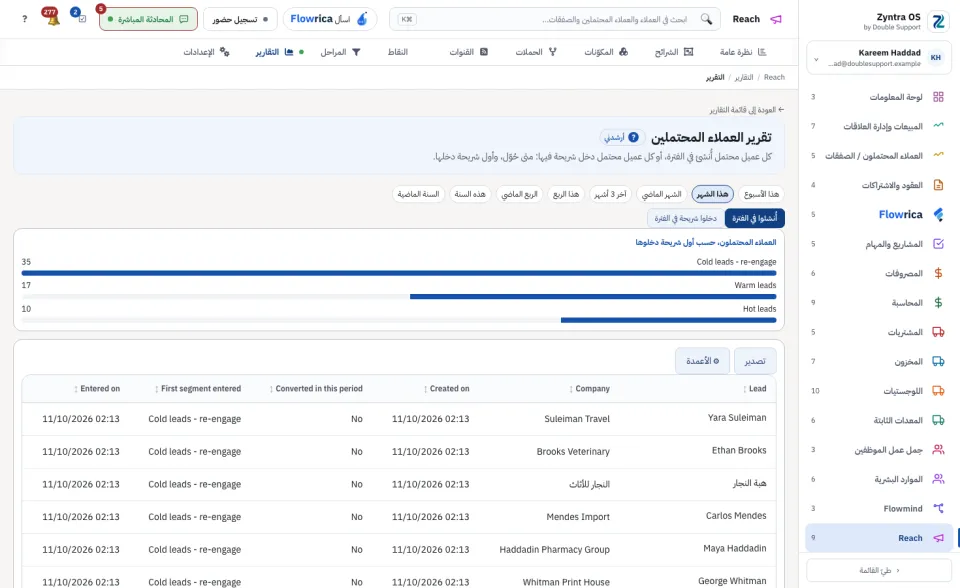960x588 pixels.
Task: Open the القنوات tab
Action: coord(468,52)
